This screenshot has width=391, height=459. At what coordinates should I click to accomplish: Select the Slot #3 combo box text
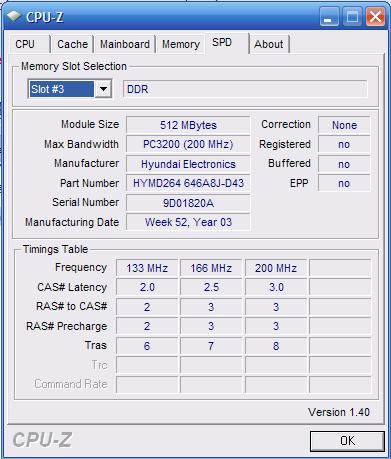[x=61, y=89]
